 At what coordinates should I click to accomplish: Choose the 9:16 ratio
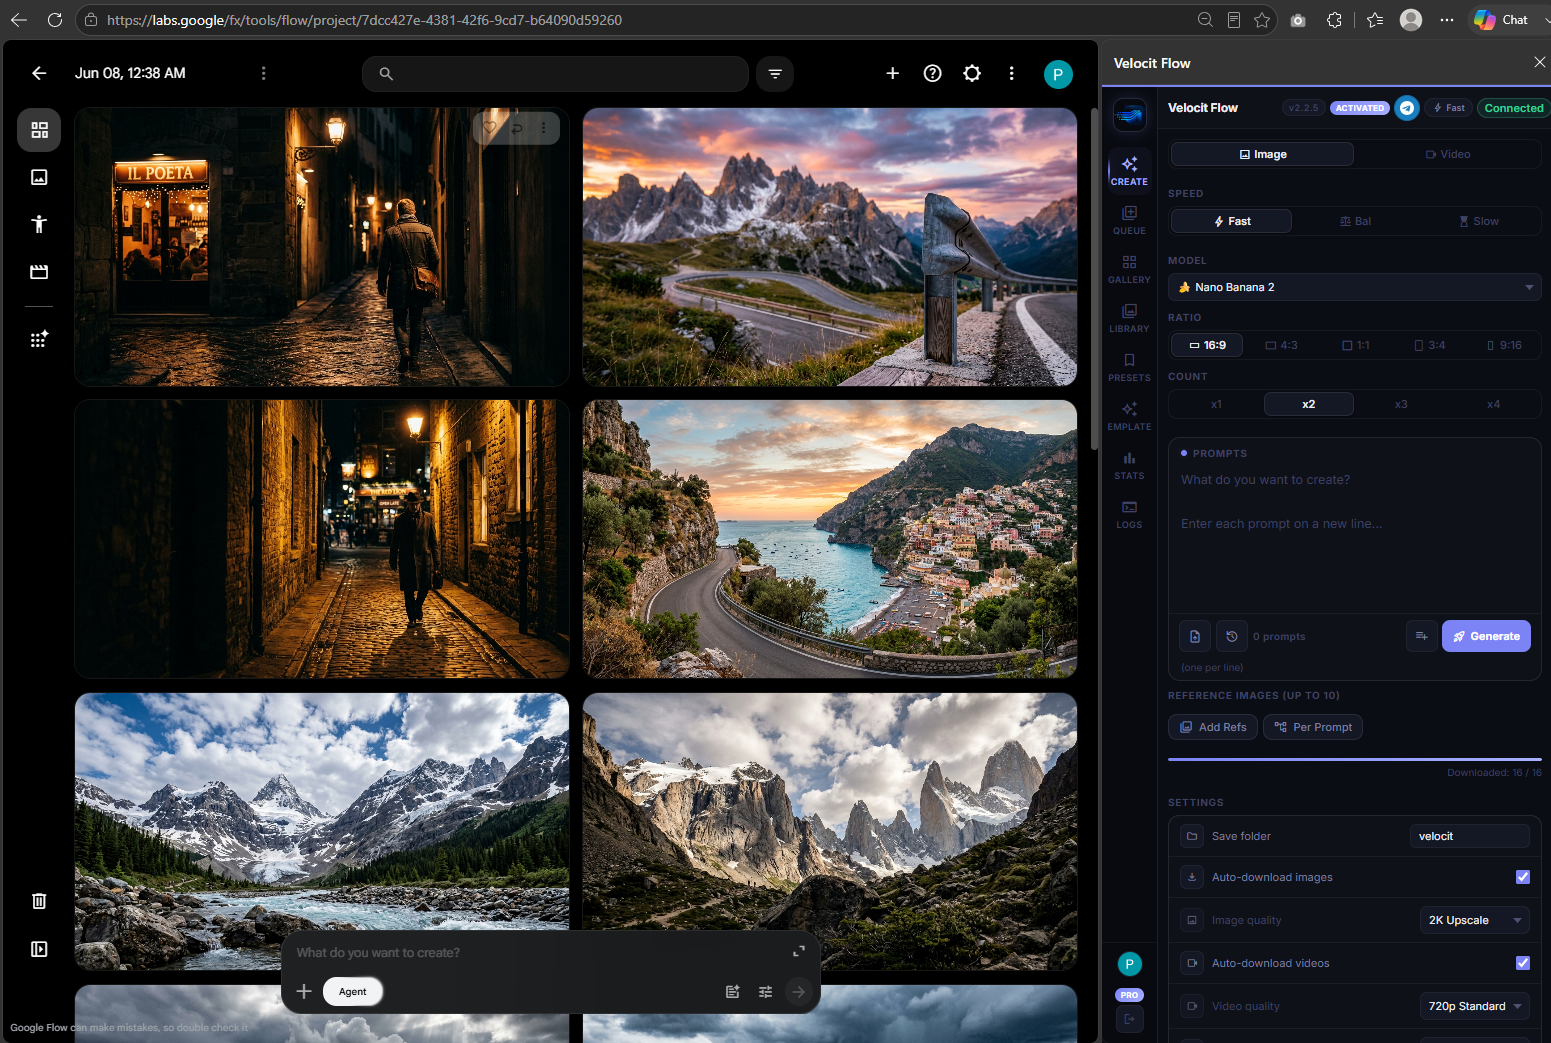(x=1503, y=345)
